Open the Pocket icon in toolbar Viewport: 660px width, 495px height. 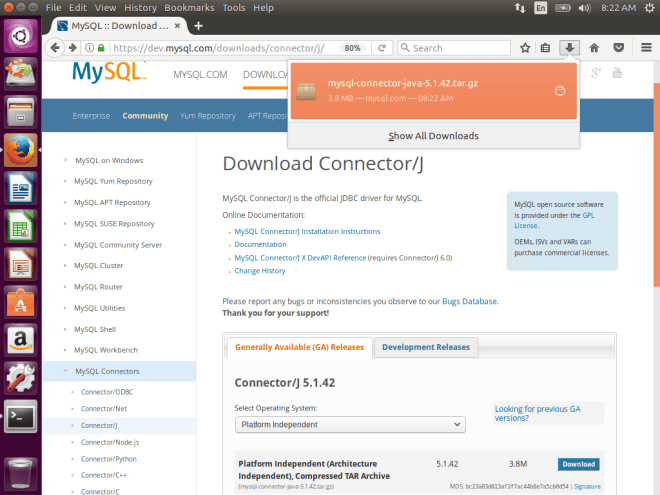(618, 47)
